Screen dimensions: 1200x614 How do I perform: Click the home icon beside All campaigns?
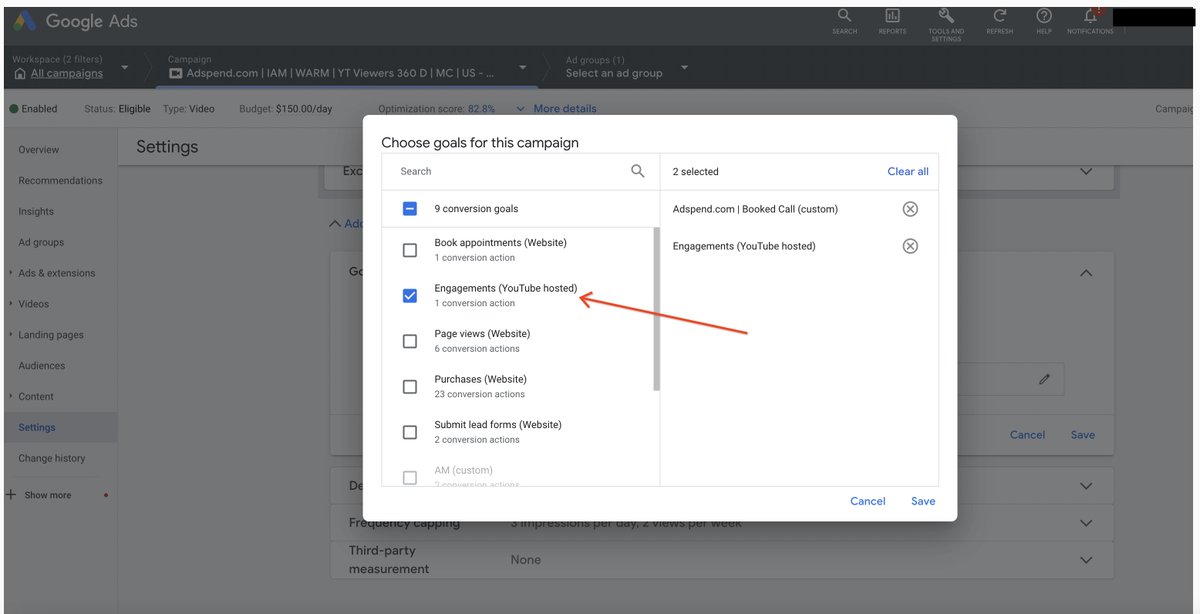(20, 73)
